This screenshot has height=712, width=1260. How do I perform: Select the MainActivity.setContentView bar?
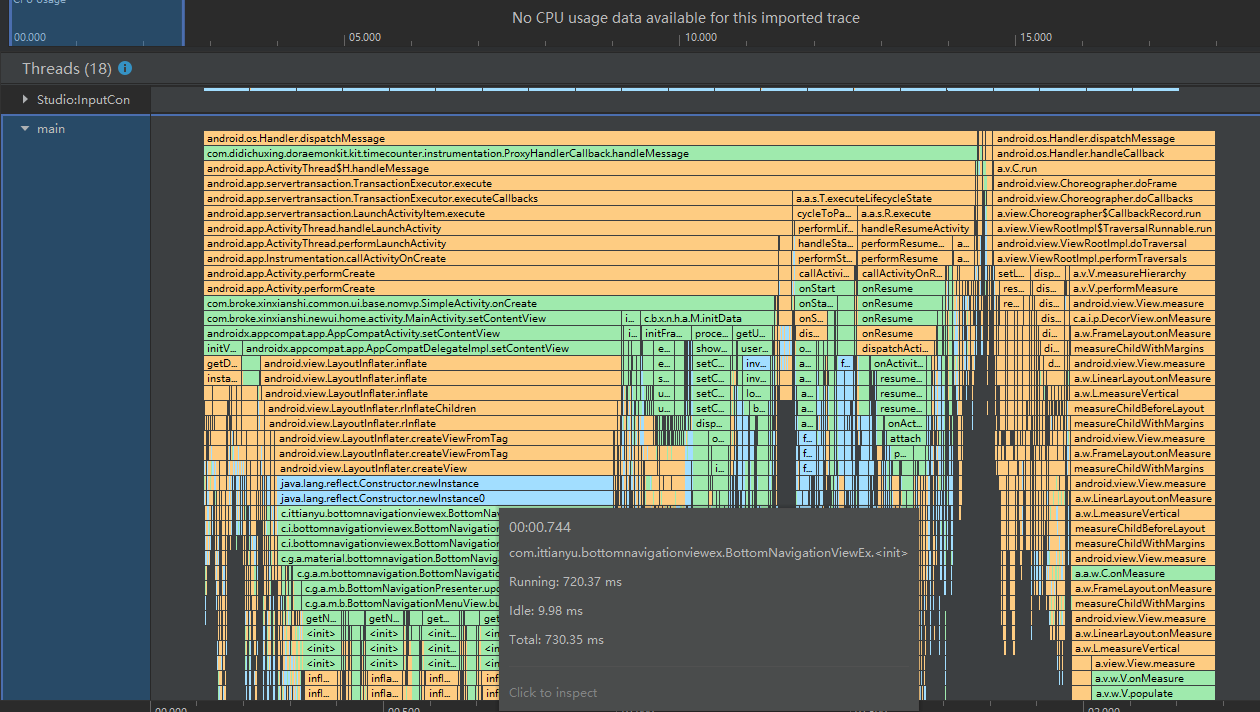[412, 319]
